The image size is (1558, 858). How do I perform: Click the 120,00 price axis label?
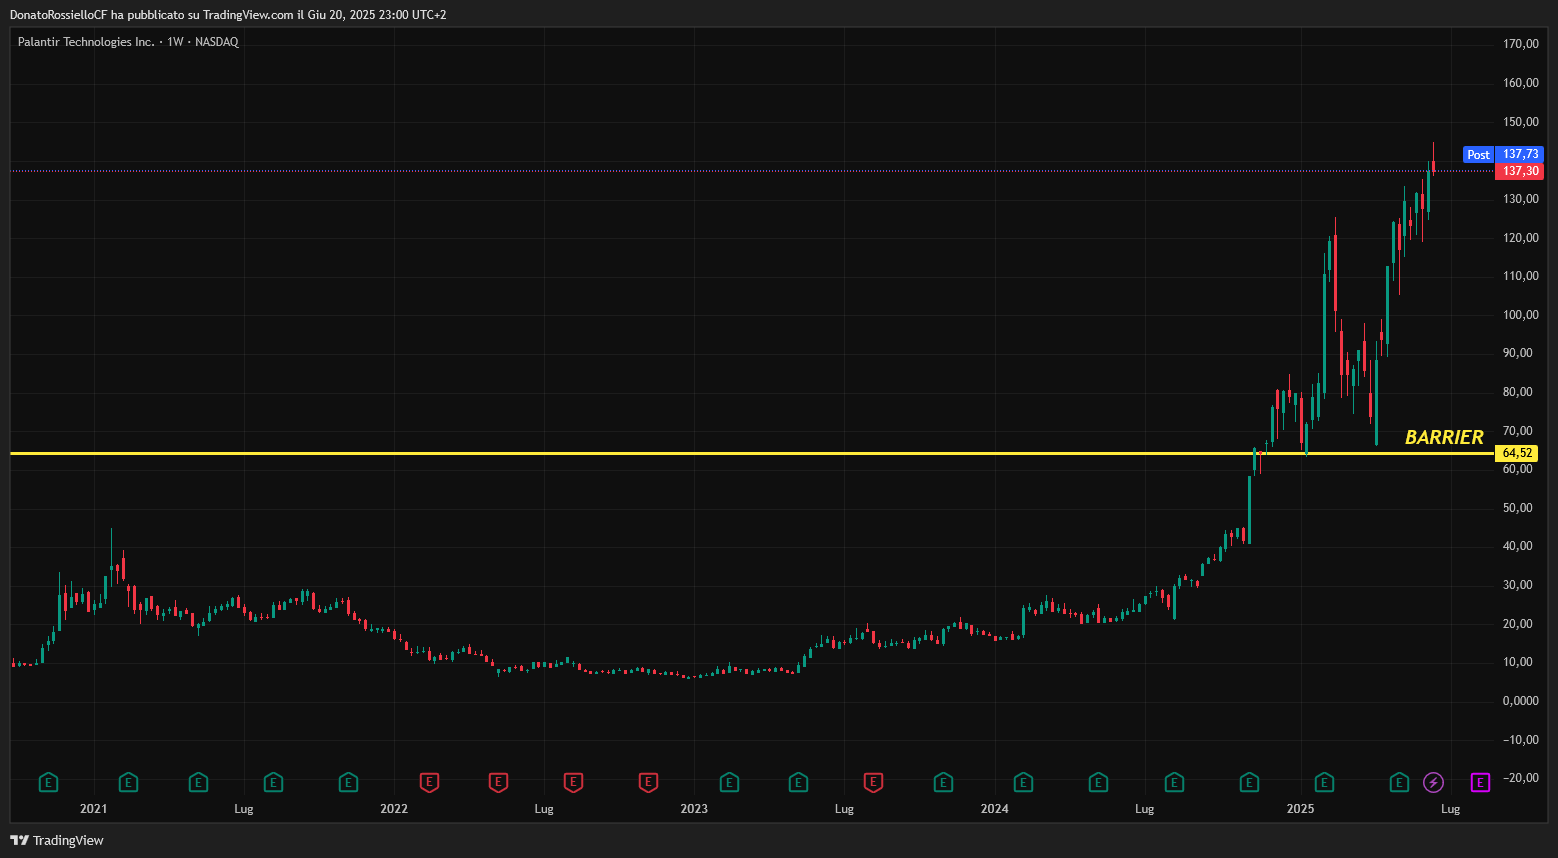(1520, 238)
